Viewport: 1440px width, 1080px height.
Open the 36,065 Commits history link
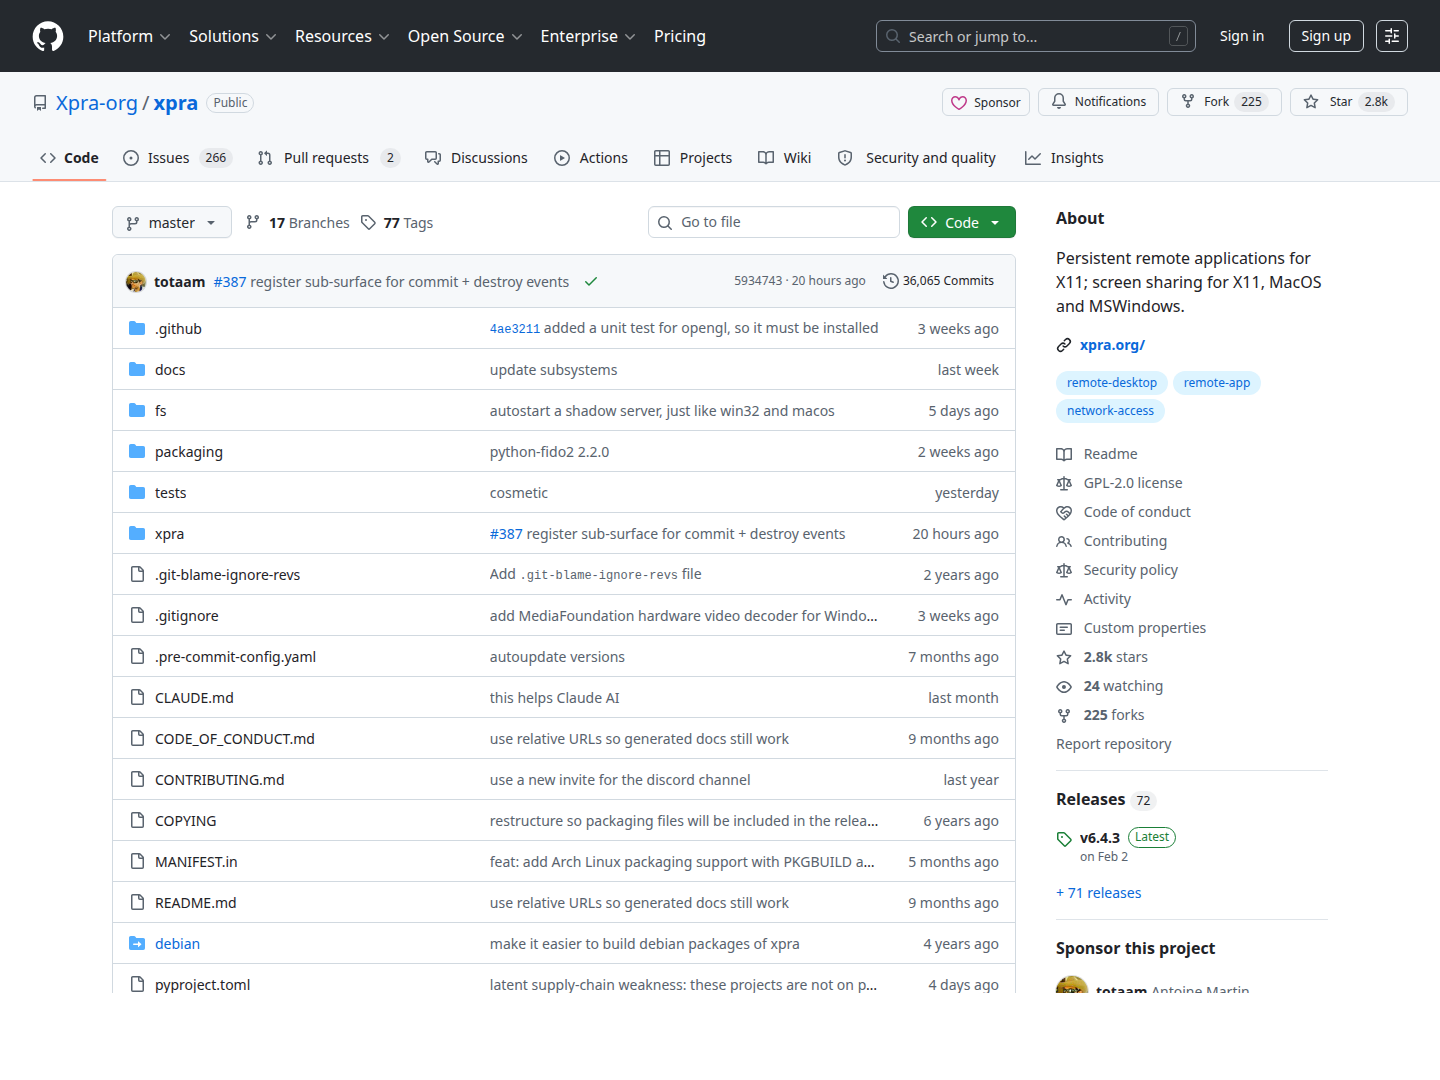click(938, 281)
